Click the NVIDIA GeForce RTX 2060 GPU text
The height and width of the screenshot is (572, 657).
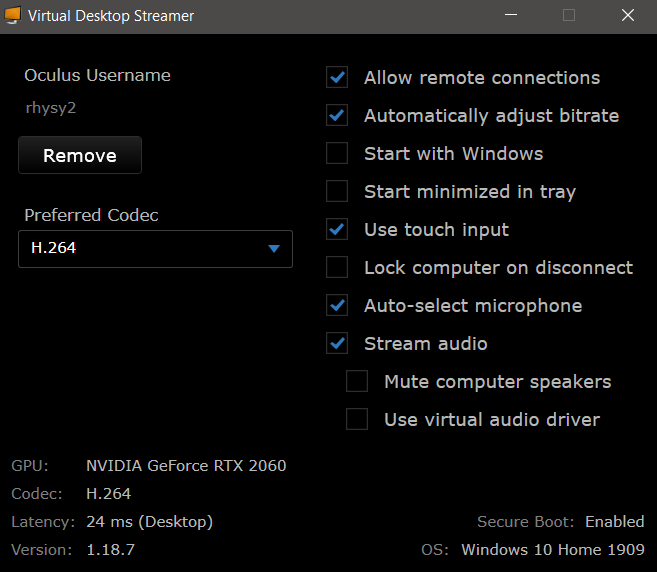[x=186, y=466]
